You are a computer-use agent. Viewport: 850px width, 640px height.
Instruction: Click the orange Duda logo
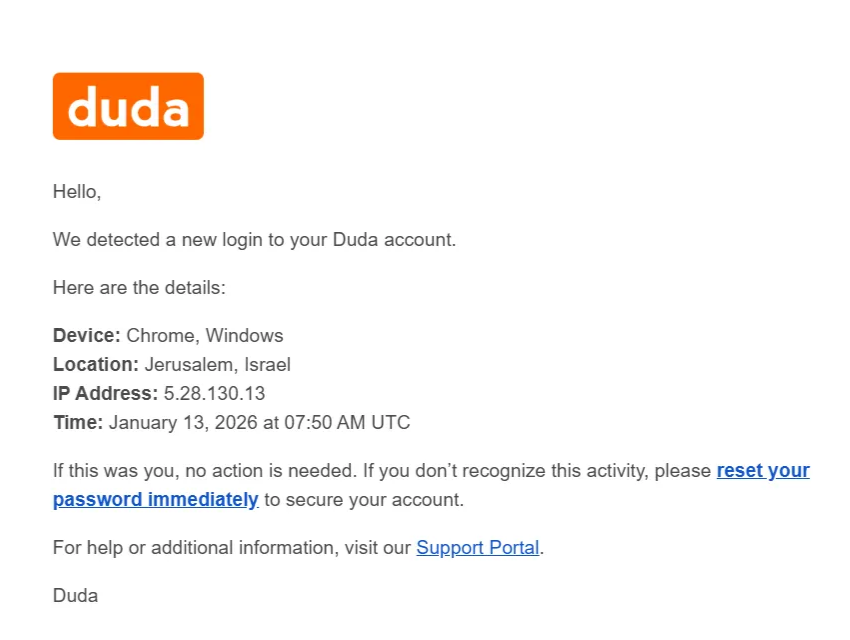coord(128,106)
